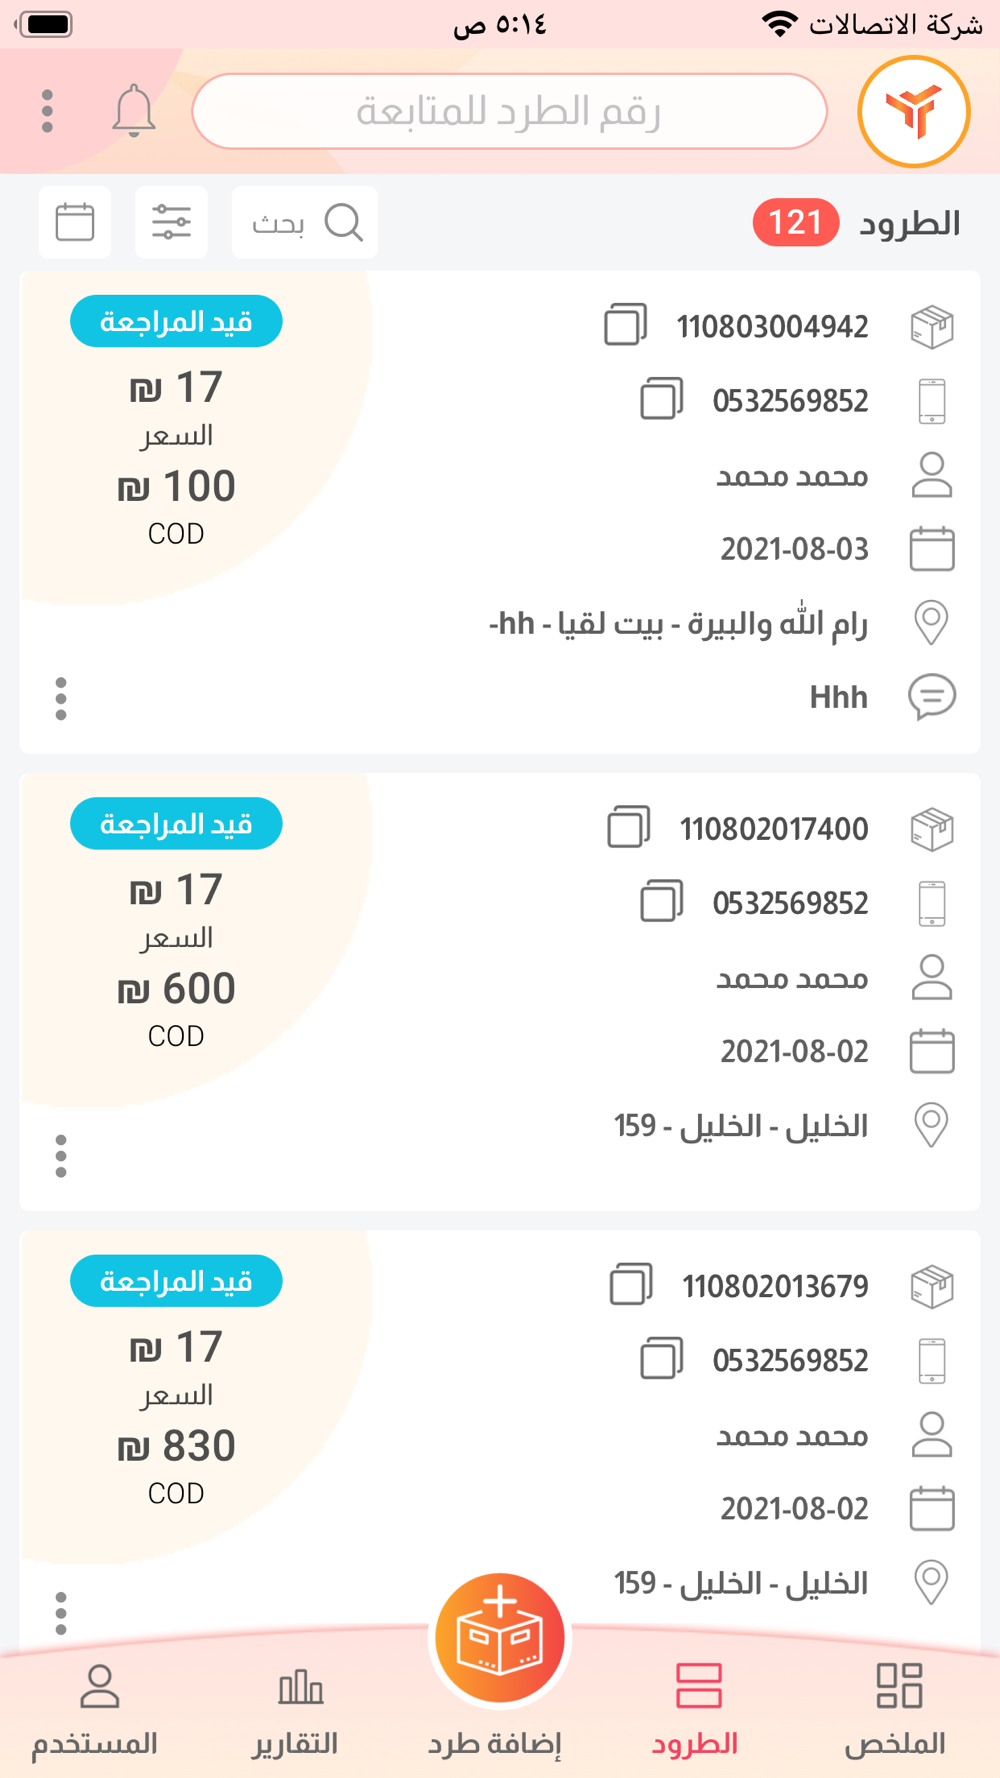Copy tracking number 110803004942
Viewport: 1000px width, 1778px height.
point(626,326)
